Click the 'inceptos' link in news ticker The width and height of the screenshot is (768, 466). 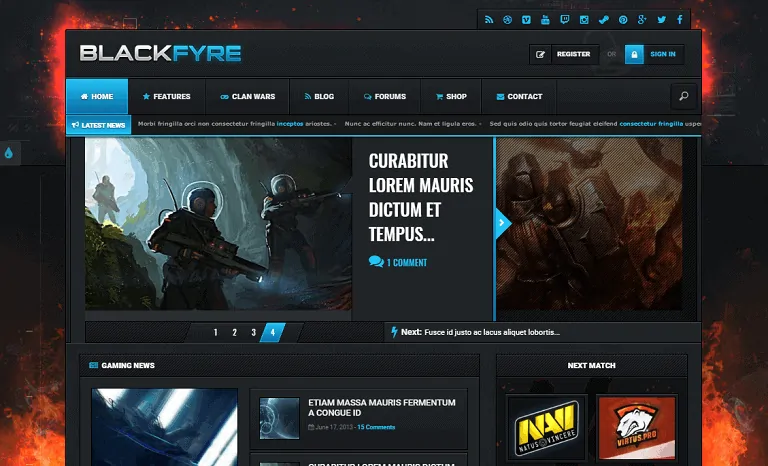290,124
